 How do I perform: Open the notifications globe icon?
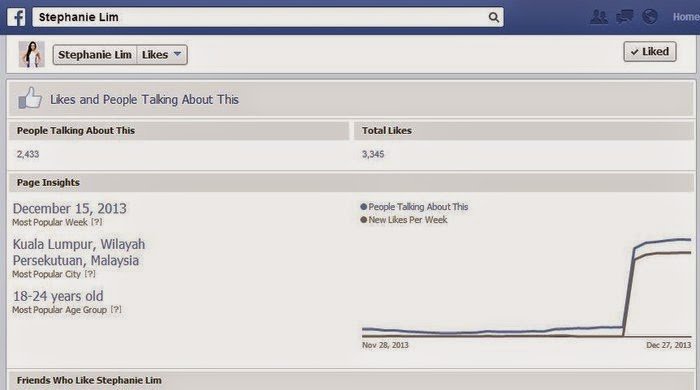[x=650, y=17]
